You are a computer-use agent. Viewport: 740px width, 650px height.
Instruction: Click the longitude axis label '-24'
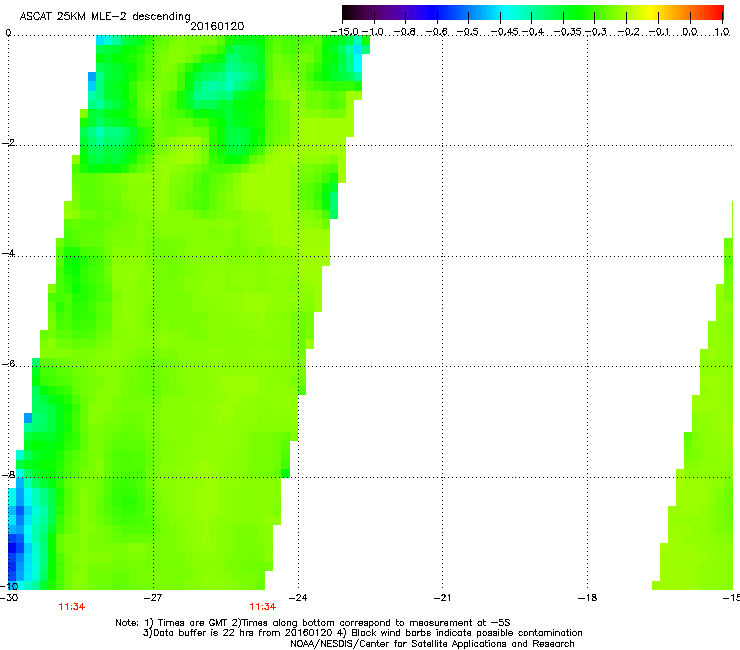298,598
